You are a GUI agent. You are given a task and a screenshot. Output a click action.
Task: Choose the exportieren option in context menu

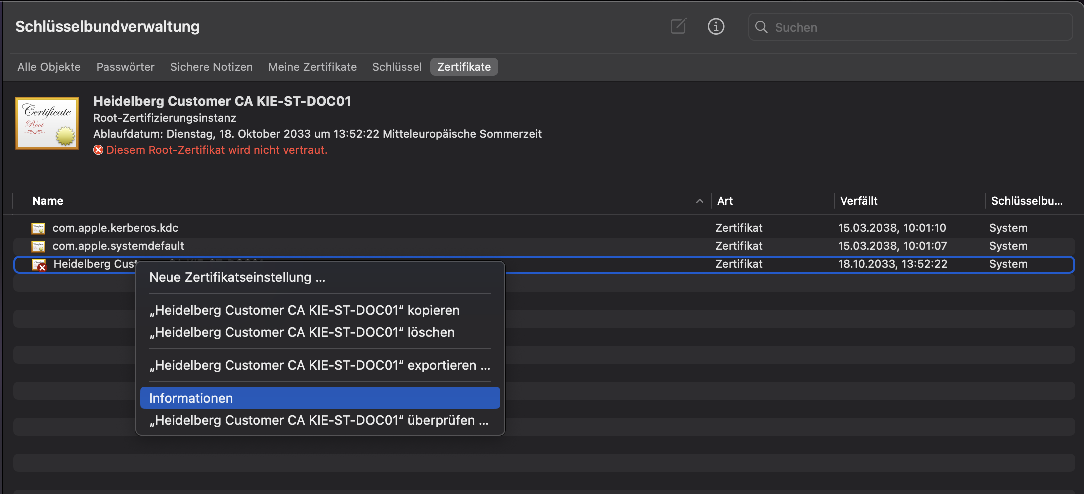coord(319,365)
